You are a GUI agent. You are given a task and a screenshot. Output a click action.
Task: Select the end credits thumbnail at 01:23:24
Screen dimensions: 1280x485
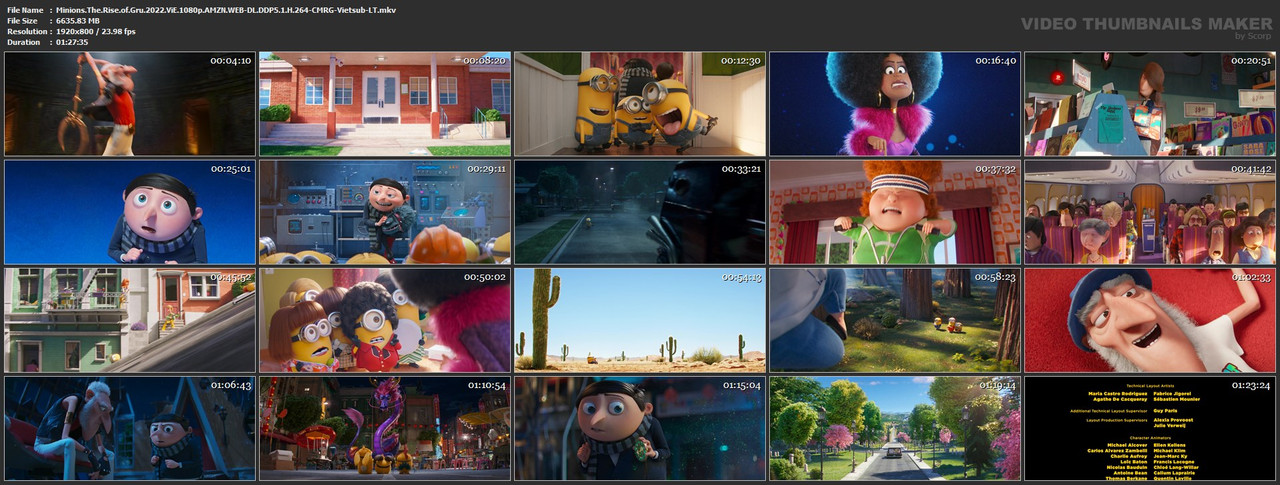[1150, 428]
